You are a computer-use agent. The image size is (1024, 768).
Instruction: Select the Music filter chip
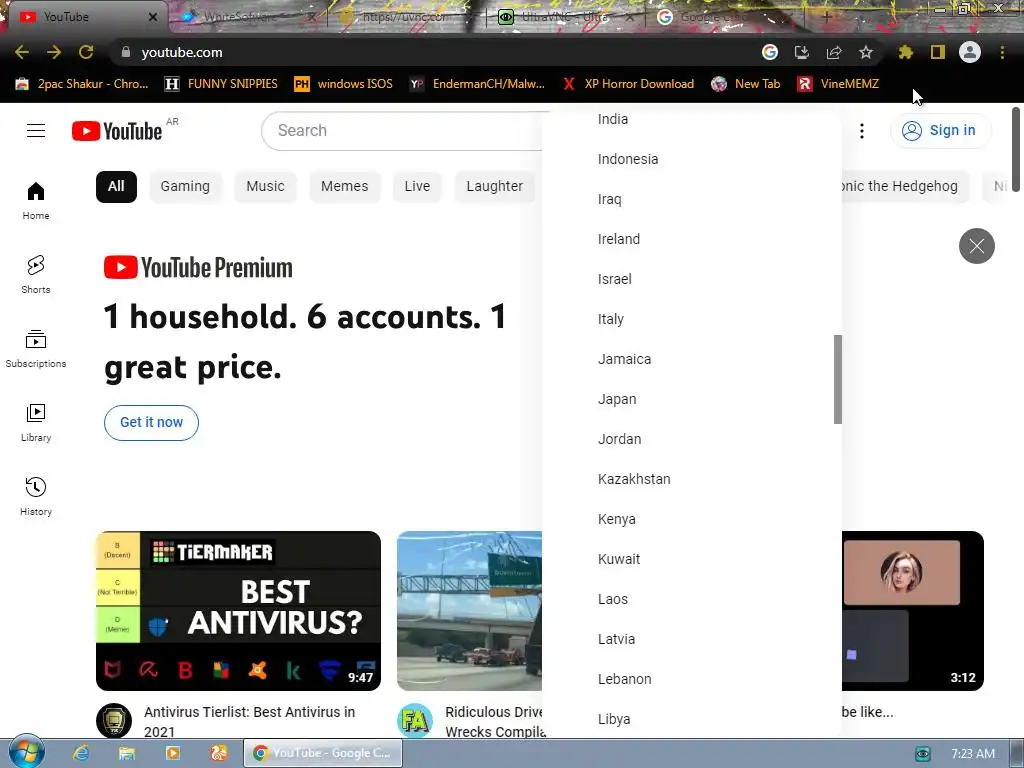(x=265, y=187)
